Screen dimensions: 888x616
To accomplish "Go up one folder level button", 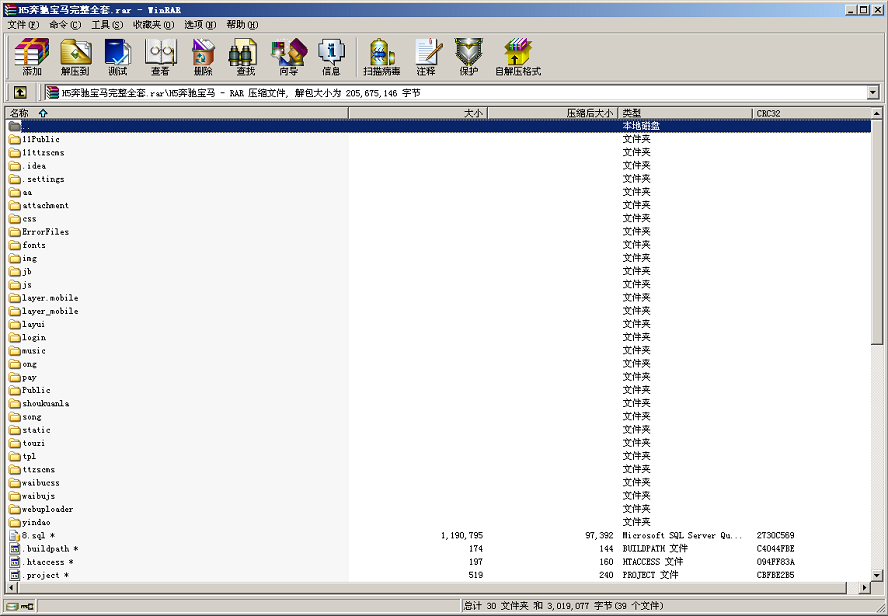I will click(20, 93).
